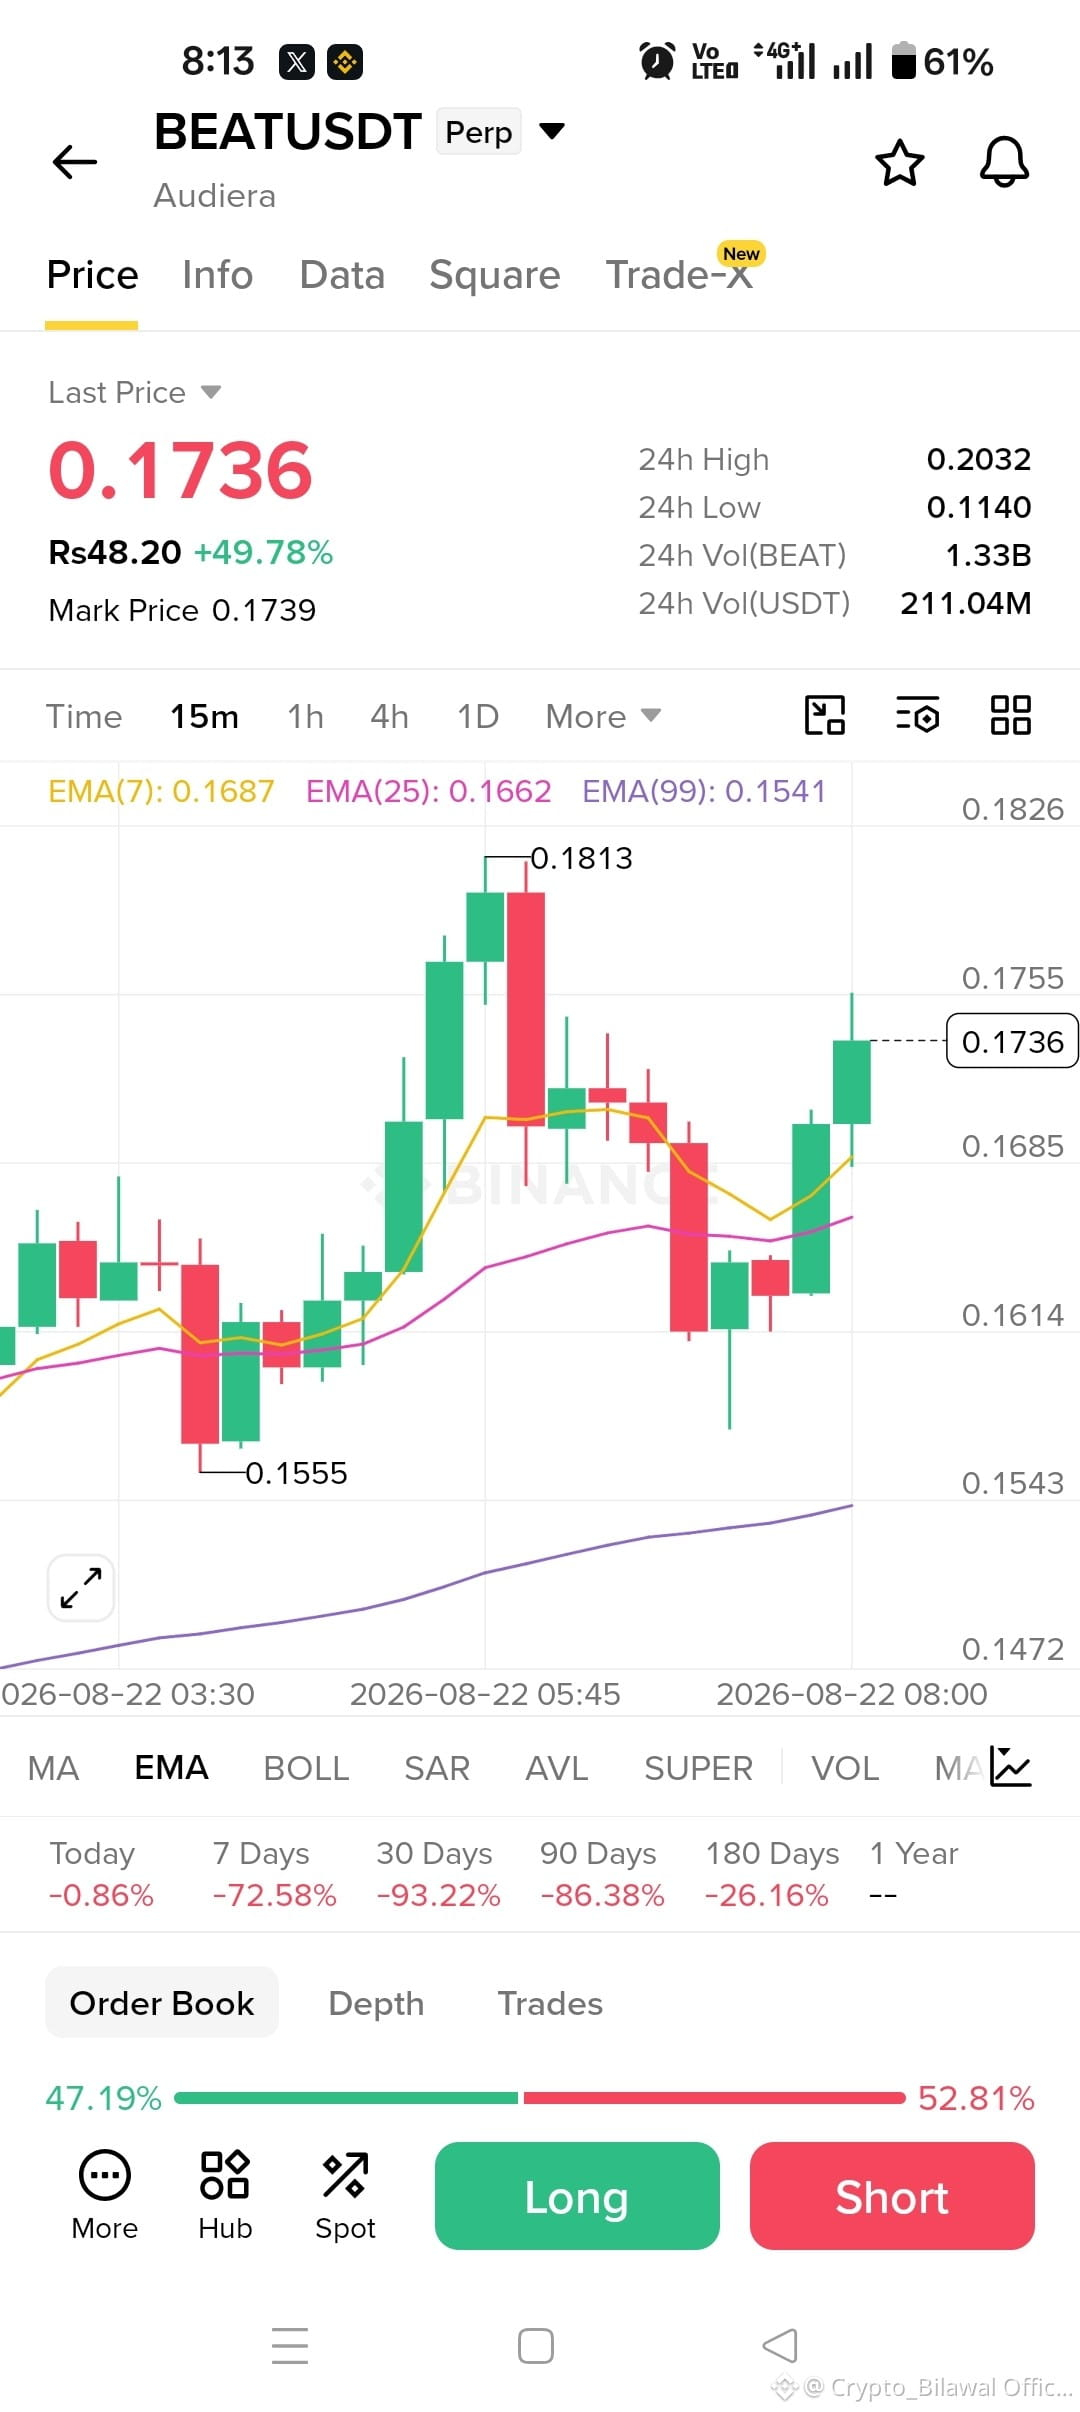
Task: Enable the SAR indicator
Action: [437, 1768]
